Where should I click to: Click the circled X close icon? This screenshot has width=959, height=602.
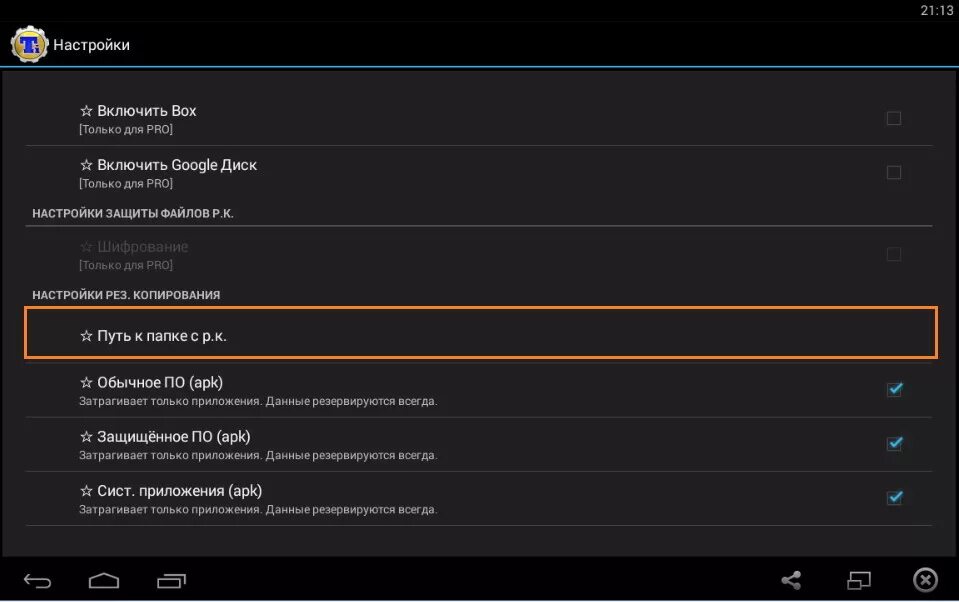coord(925,580)
